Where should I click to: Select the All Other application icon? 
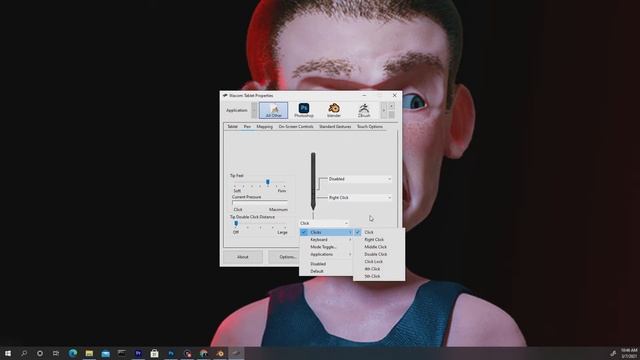pyautogui.click(x=273, y=110)
